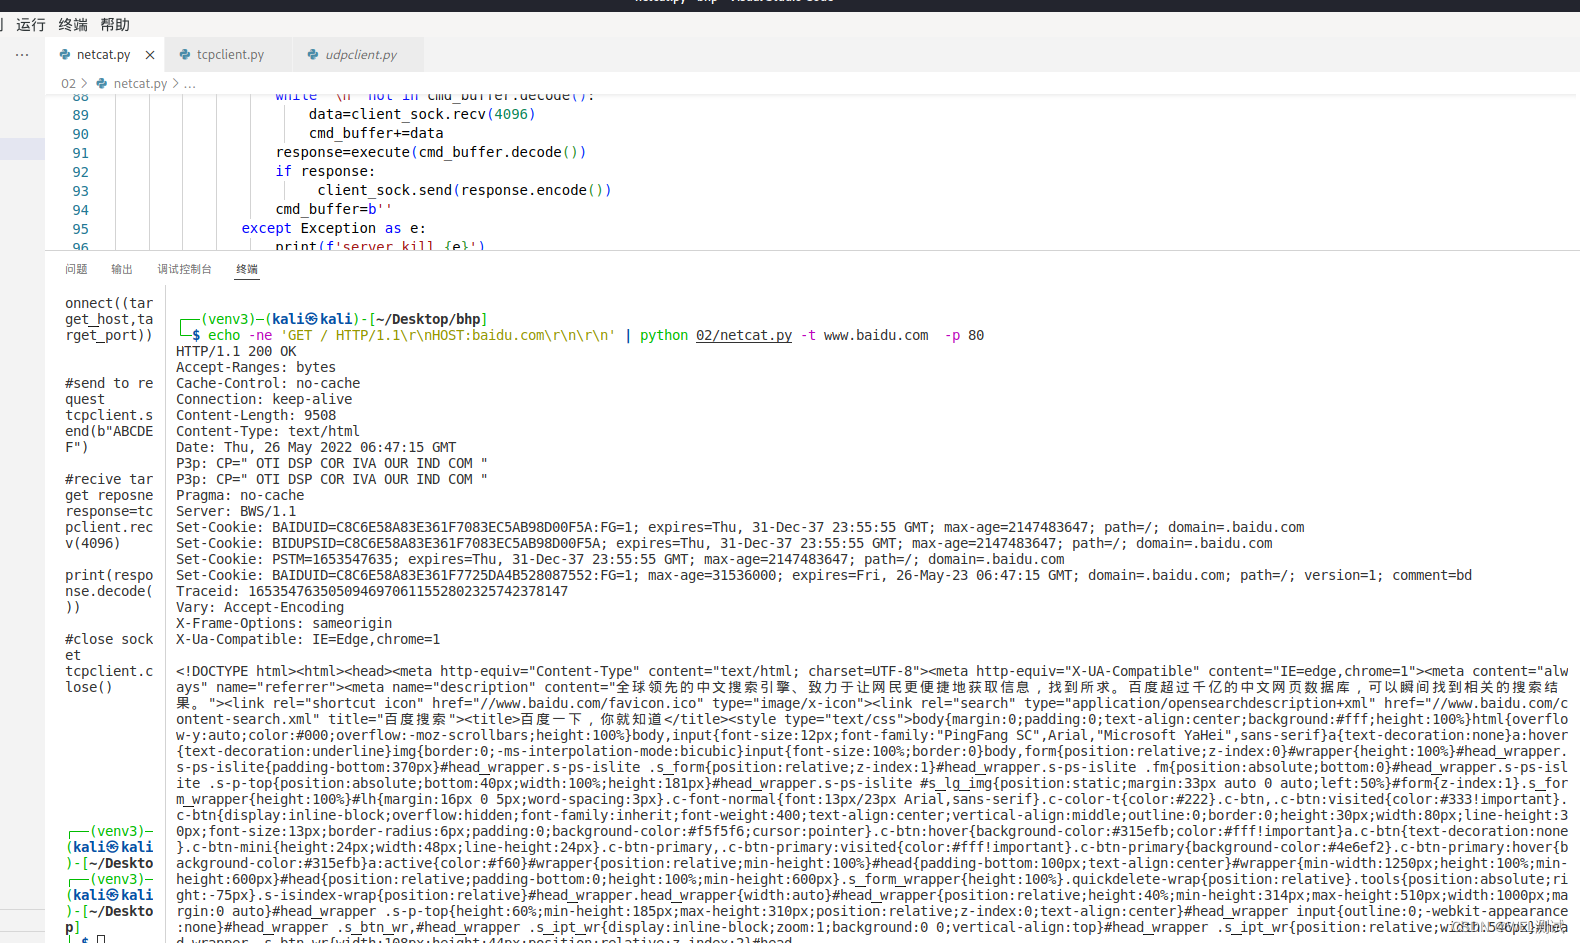The width and height of the screenshot is (1580, 943).
Task: Open the 帮助 menu
Action: pyautogui.click(x=115, y=25)
